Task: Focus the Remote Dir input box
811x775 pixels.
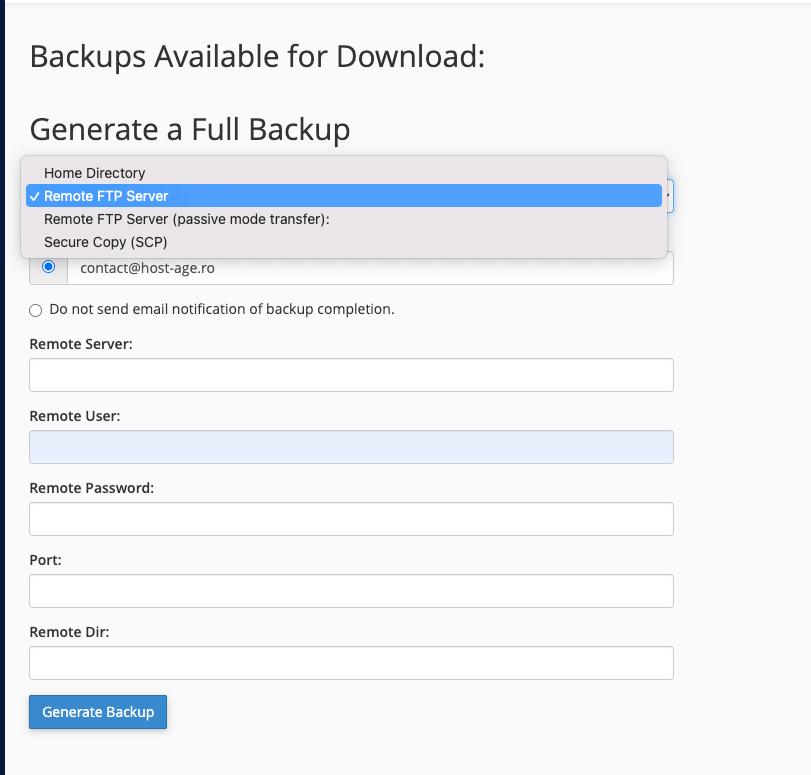Action: click(x=350, y=662)
